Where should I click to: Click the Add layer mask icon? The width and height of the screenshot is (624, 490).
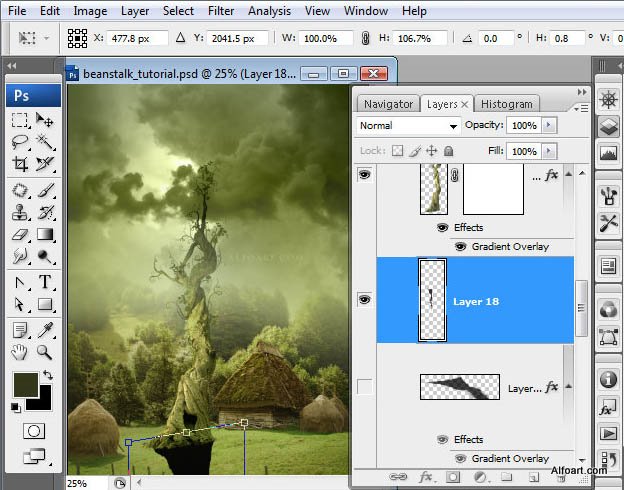pos(452,478)
